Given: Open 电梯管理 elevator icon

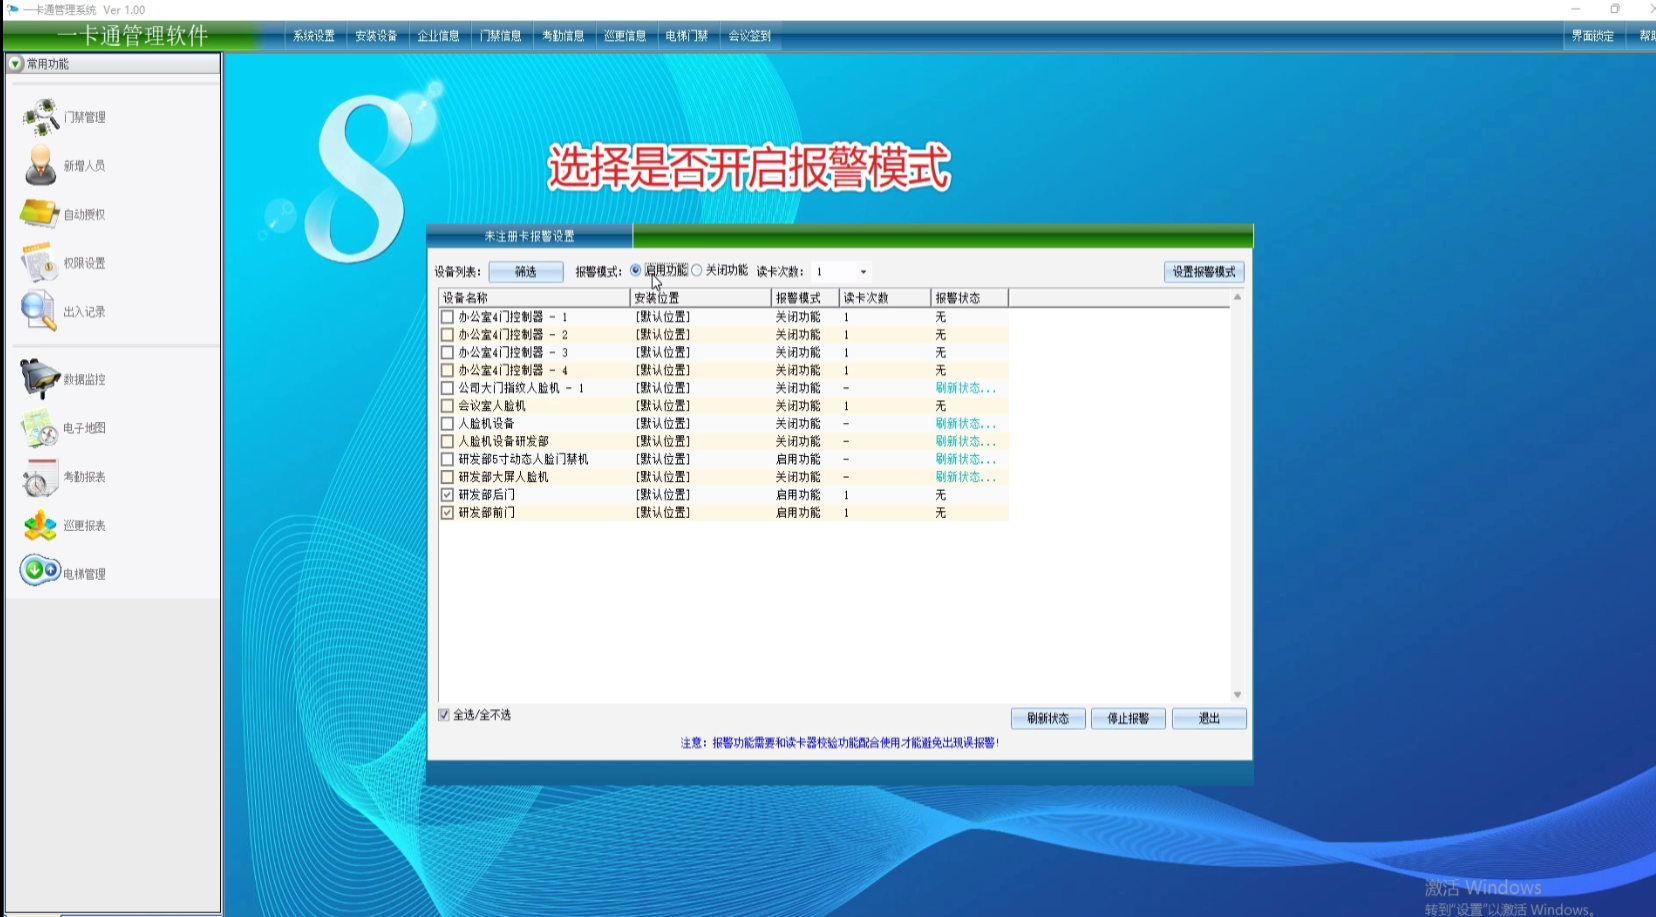Looking at the screenshot, I should pyautogui.click(x=40, y=572).
